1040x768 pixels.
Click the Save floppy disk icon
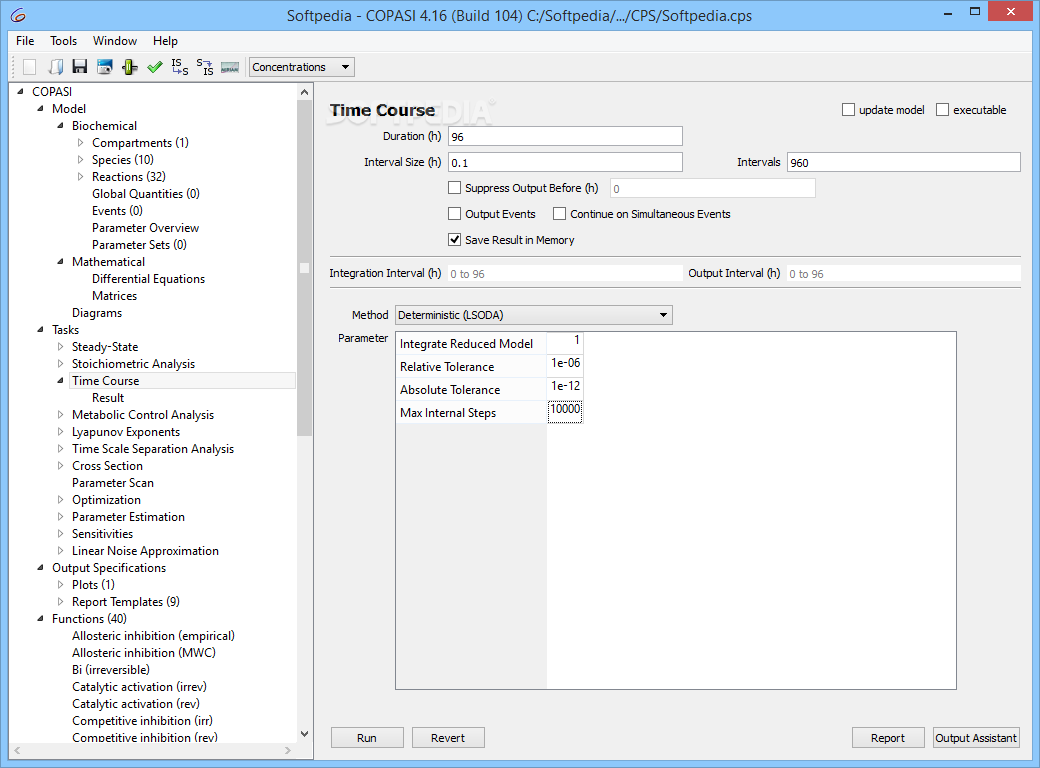[80, 67]
